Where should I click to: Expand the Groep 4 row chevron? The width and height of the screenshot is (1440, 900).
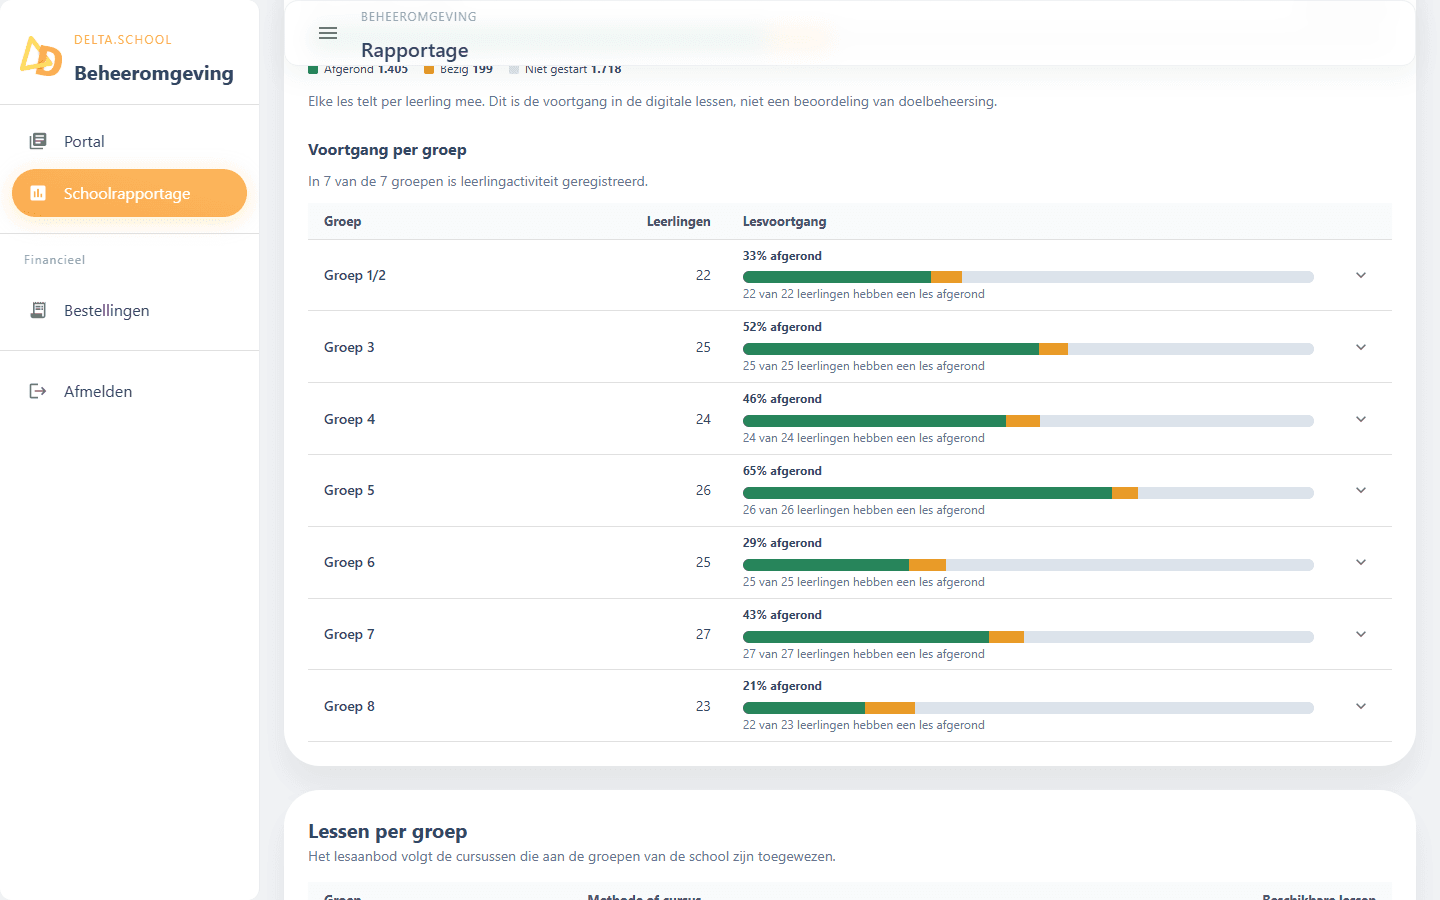pos(1361,419)
